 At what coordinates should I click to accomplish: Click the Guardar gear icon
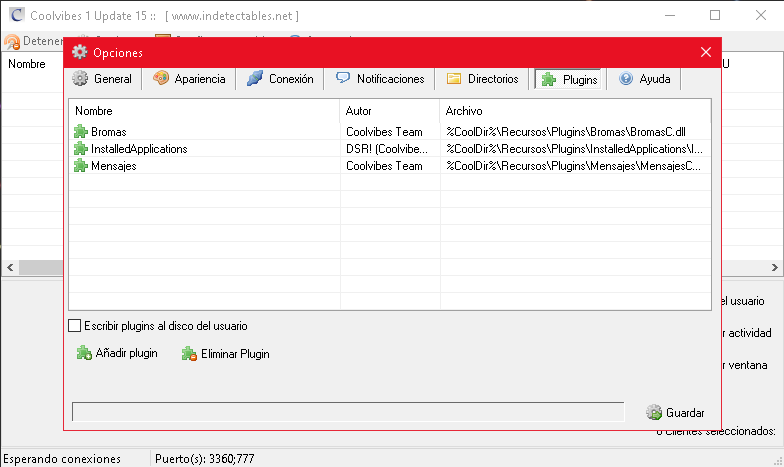pyautogui.click(x=654, y=412)
